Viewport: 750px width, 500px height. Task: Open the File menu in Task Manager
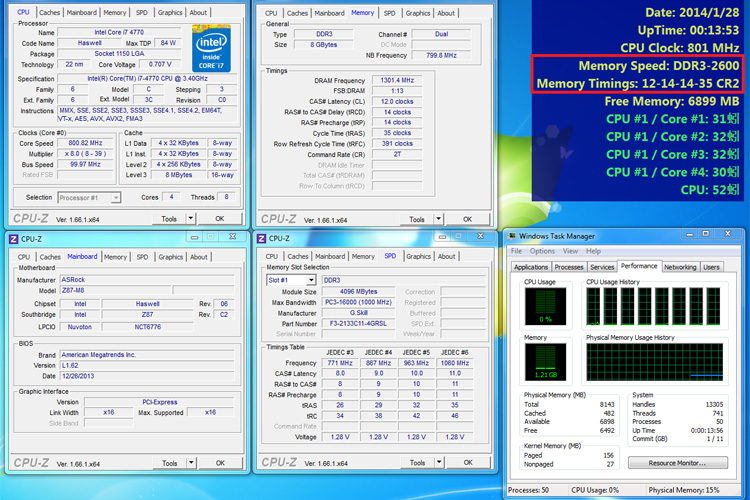click(x=516, y=251)
